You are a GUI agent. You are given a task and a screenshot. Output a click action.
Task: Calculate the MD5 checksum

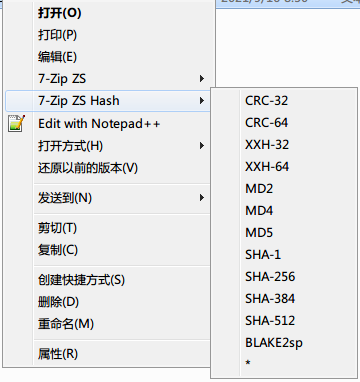point(259,233)
